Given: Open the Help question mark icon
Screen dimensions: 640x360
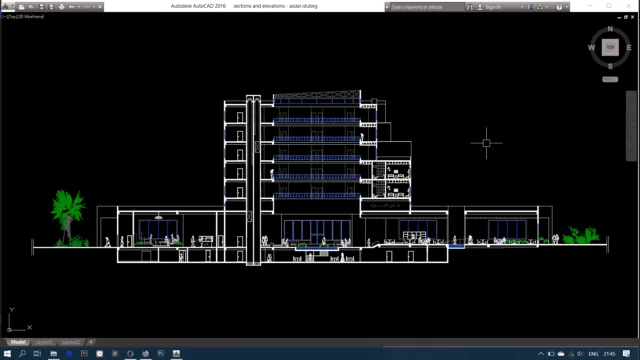Looking at the screenshot, I should [559, 7].
